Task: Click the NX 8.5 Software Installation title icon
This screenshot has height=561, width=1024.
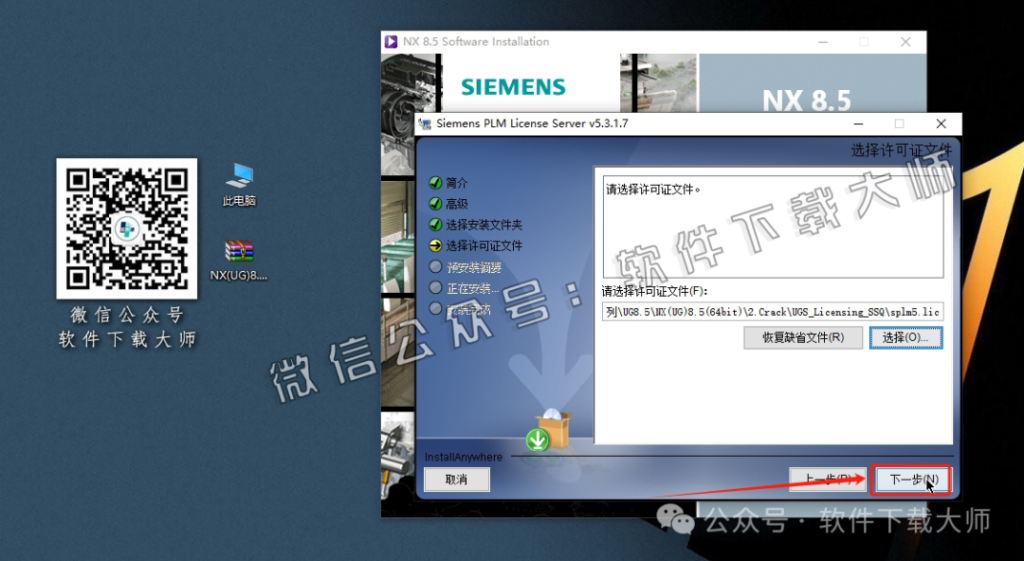Action: pyautogui.click(x=391, y=42)
